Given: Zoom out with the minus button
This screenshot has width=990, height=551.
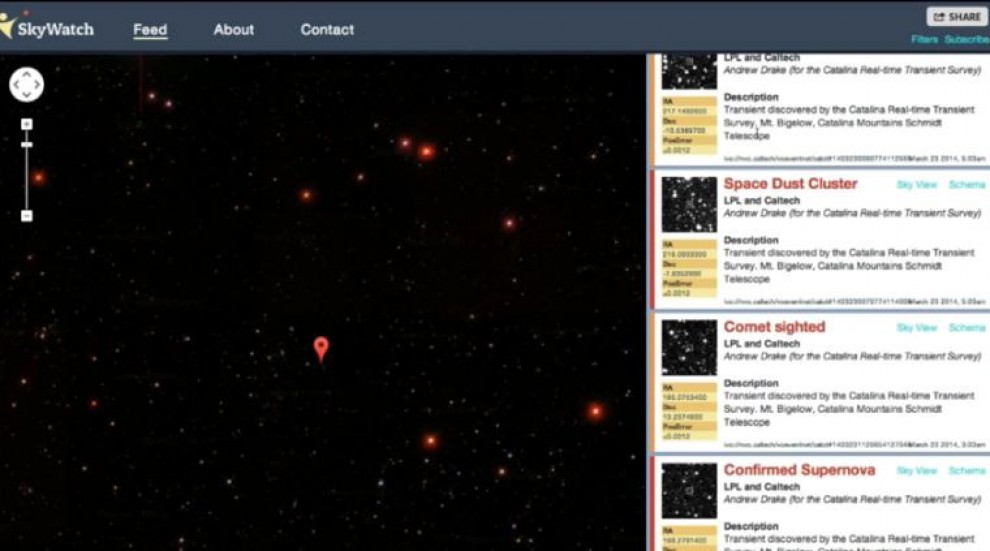Looking at the screenshot, I should click(27, 216).
